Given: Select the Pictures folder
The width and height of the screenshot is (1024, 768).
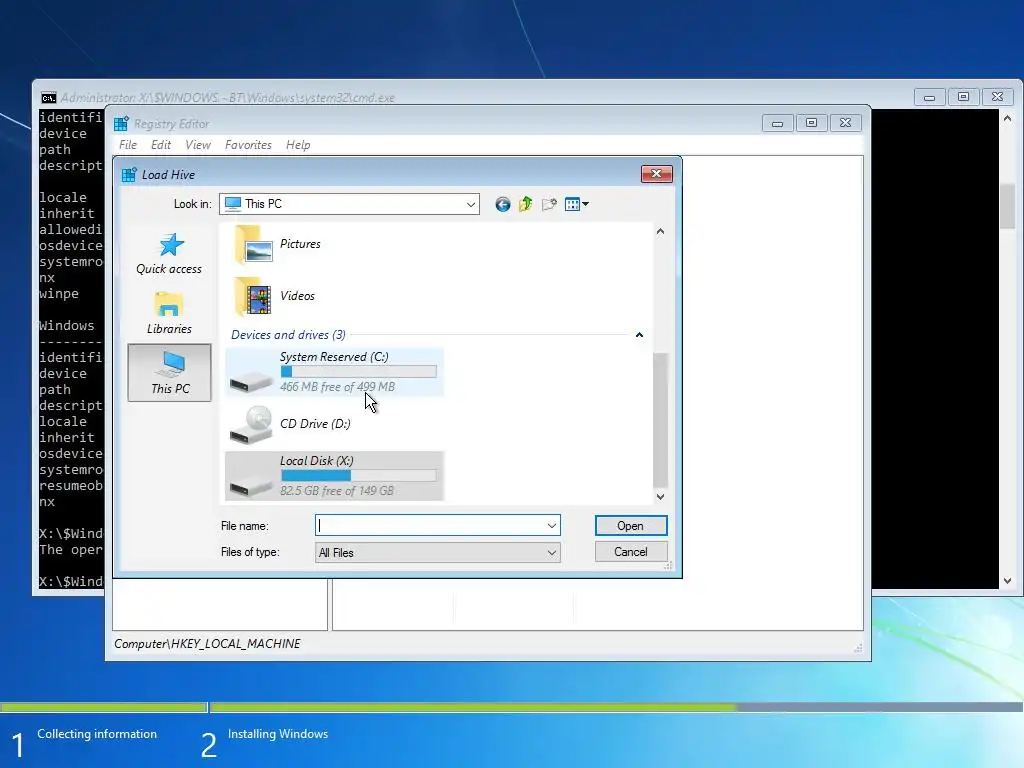Looking at the screenshot, I should coord(278,244).
